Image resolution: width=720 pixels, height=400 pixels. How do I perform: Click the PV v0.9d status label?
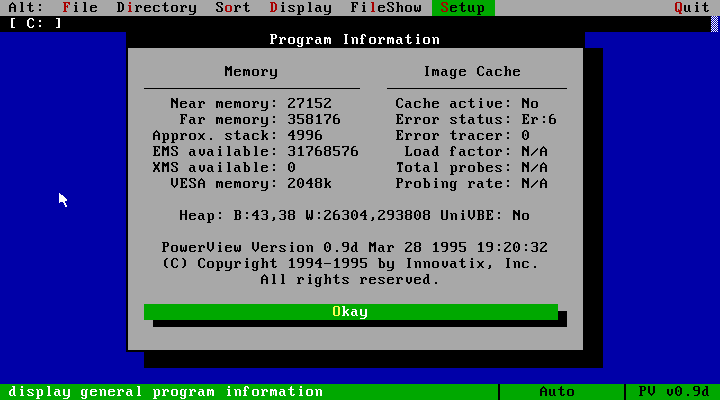coord(673,391)
